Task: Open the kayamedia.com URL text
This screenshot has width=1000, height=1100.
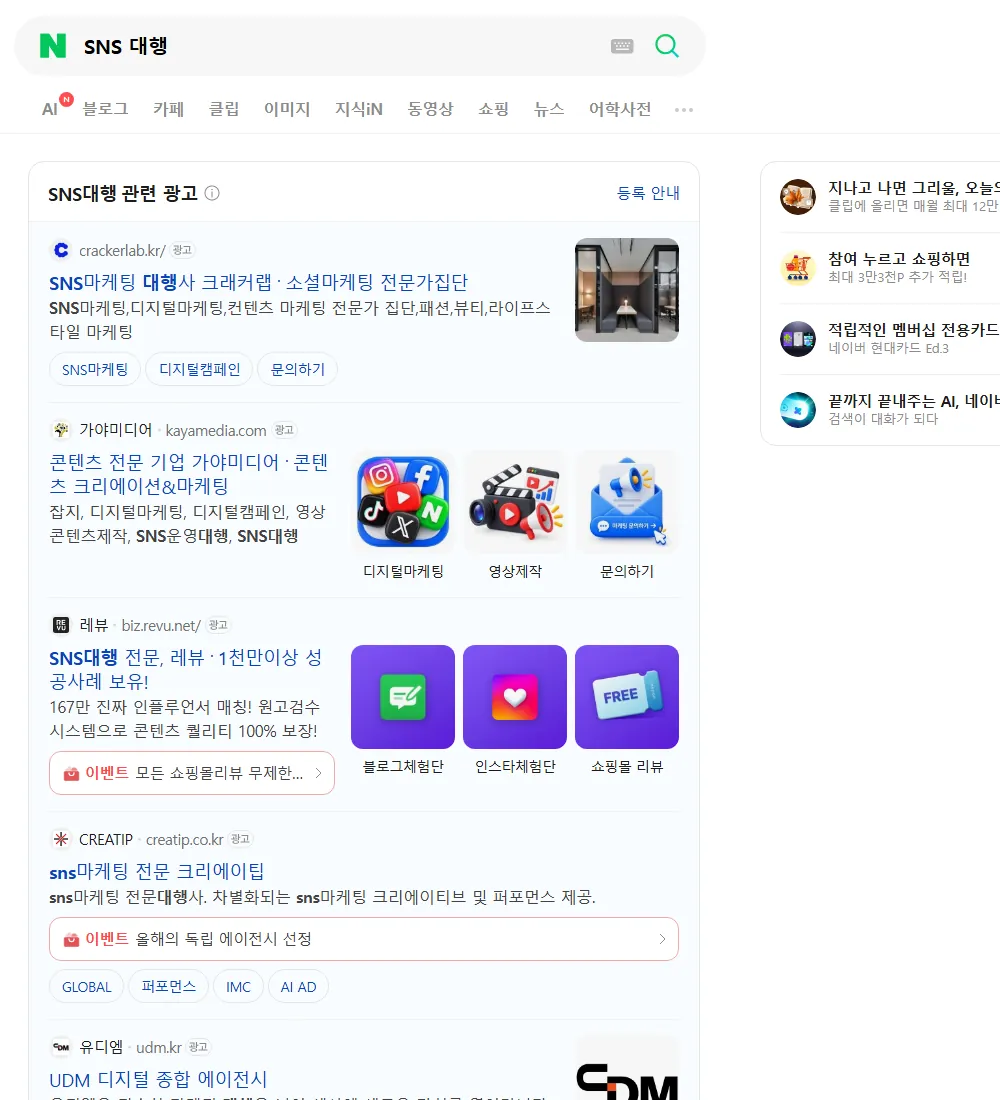Action: [215, 430]
